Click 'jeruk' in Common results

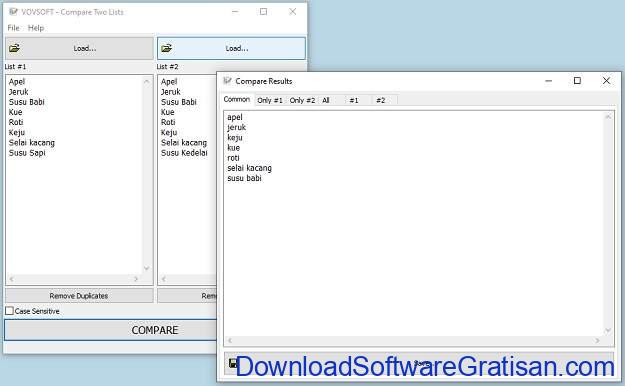(x=236, y=128)
